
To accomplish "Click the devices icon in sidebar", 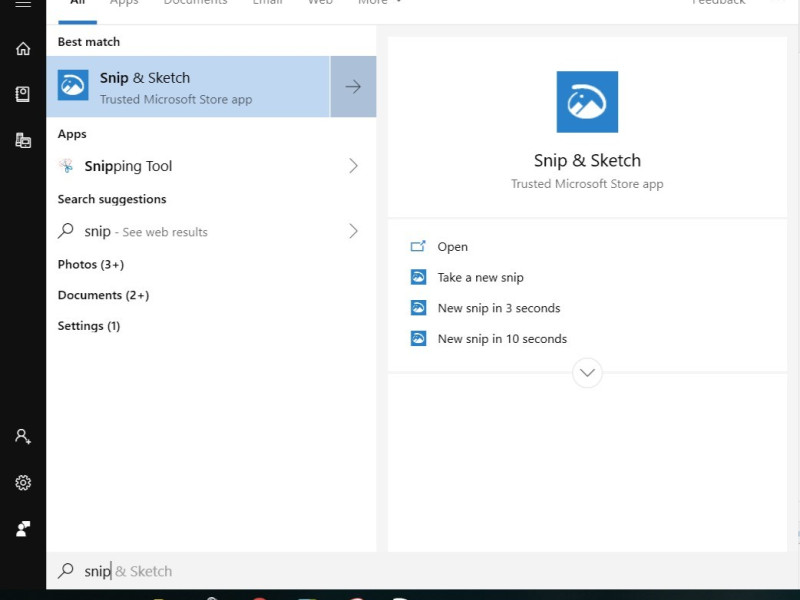I will pyautogui.click(x=23, y=140).
